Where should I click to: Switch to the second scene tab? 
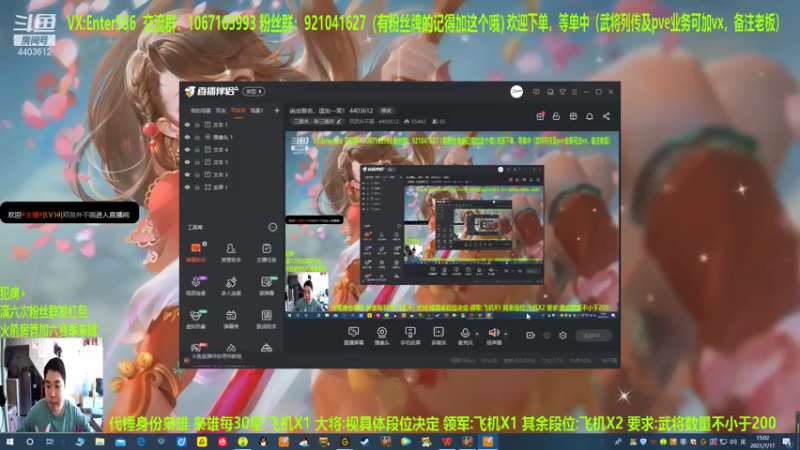click(x=220, y=110)
